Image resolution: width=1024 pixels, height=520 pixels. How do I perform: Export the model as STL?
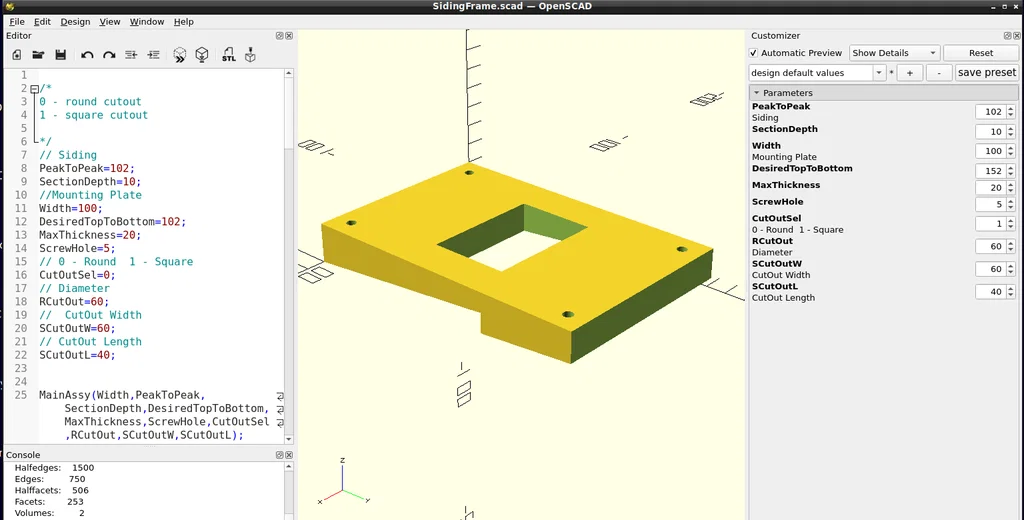point(229,55)
